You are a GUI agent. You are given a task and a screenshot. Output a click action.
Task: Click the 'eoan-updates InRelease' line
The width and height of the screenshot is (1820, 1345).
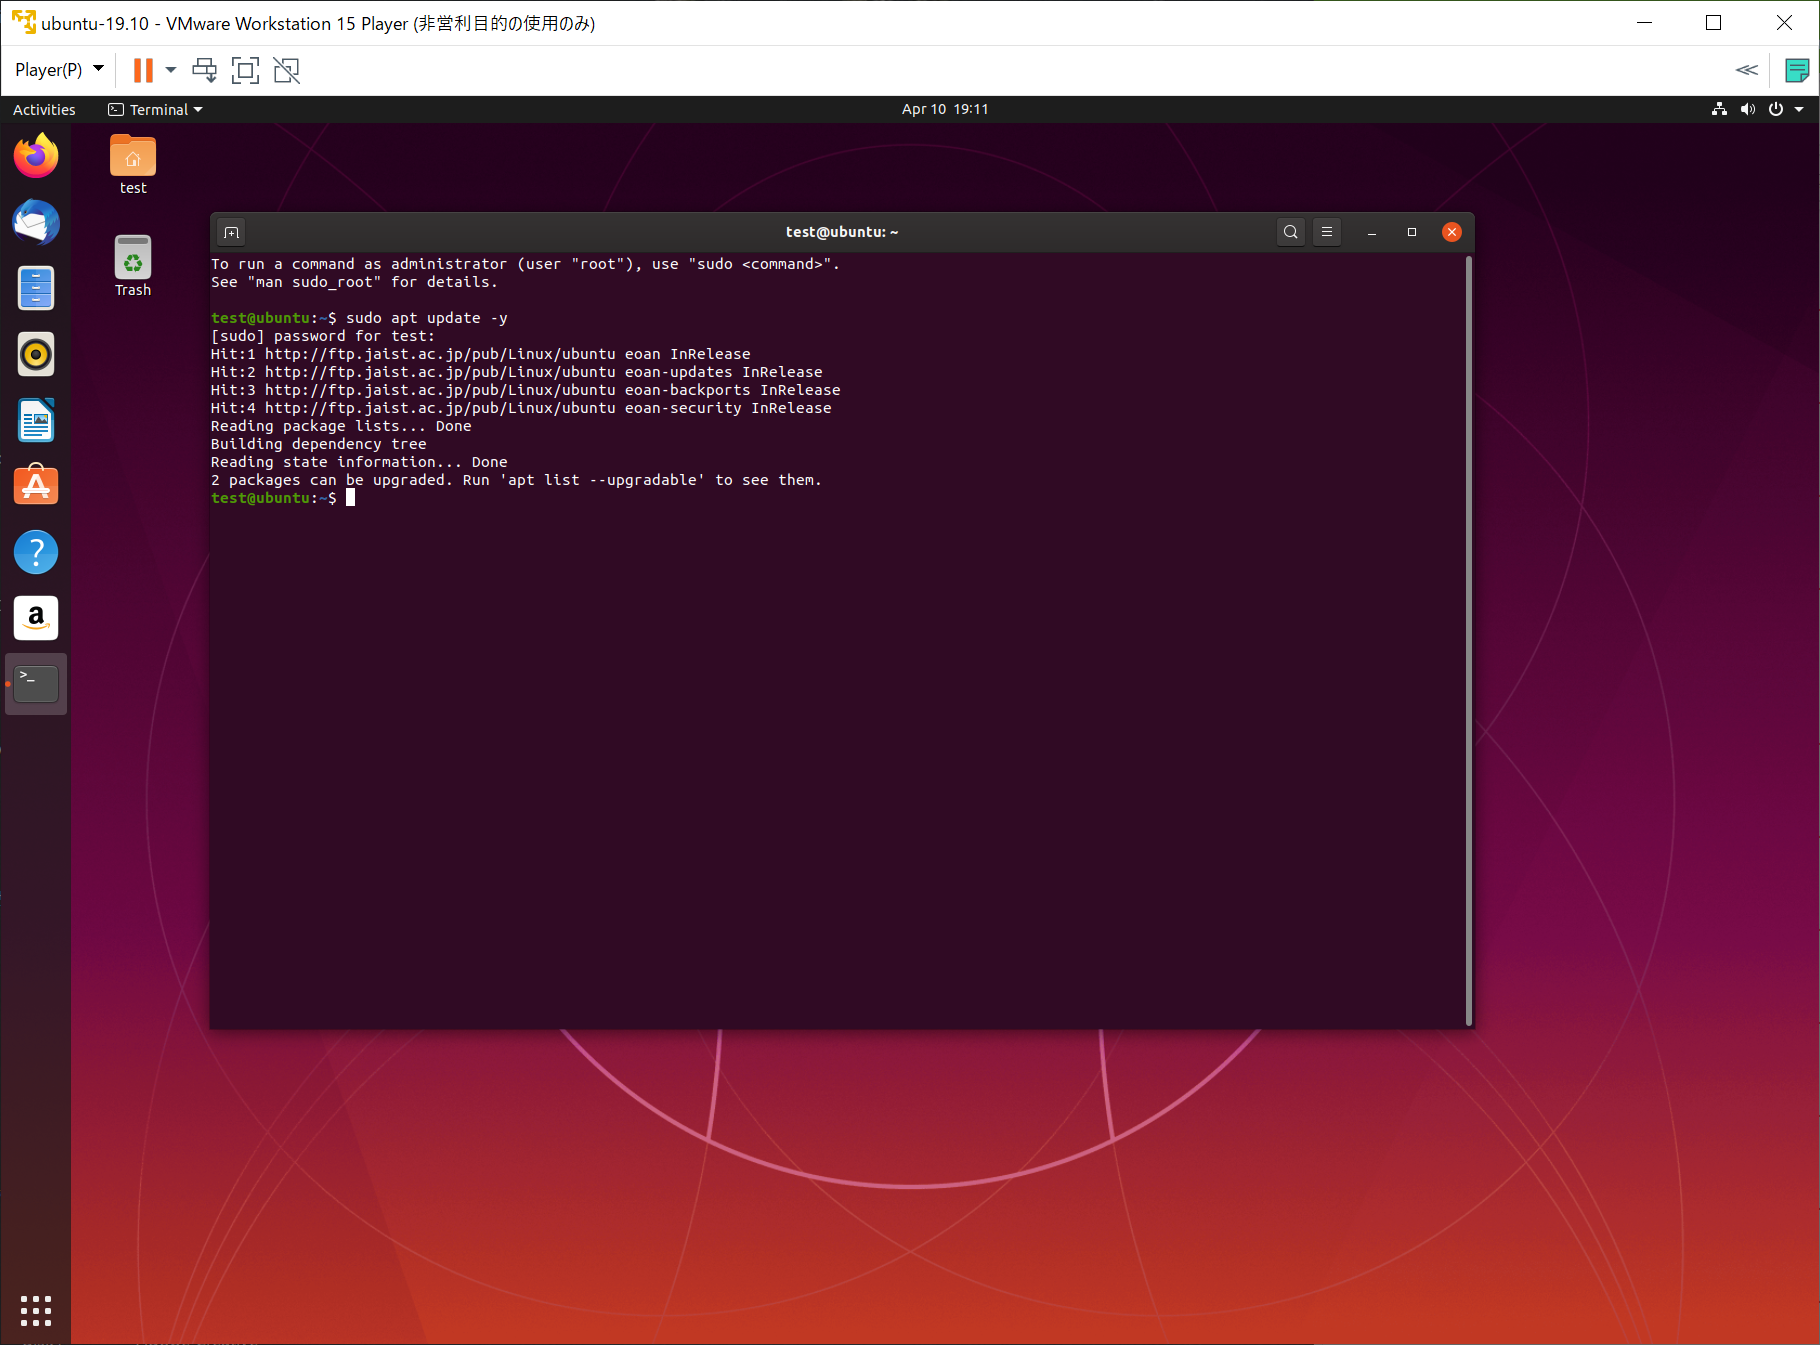pyautogui.click(x=517, y=372)
